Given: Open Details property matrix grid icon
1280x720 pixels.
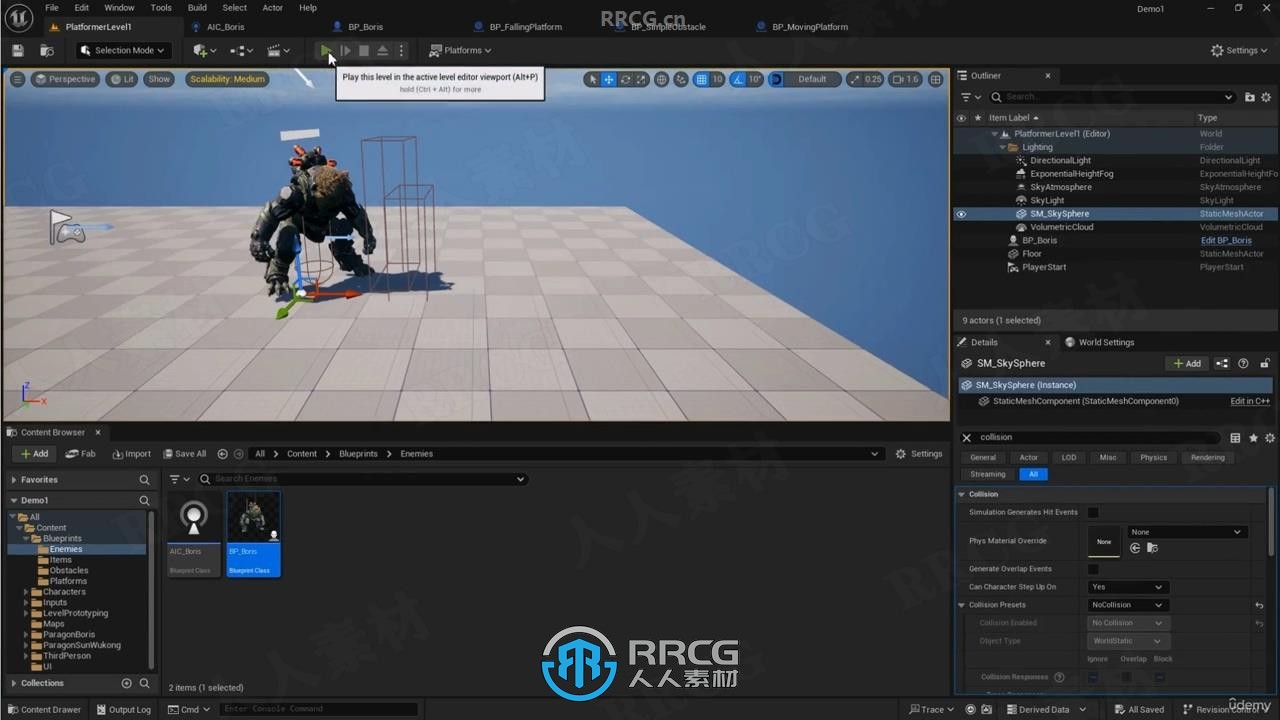Looking at the screenshot, I should 1236,438.
